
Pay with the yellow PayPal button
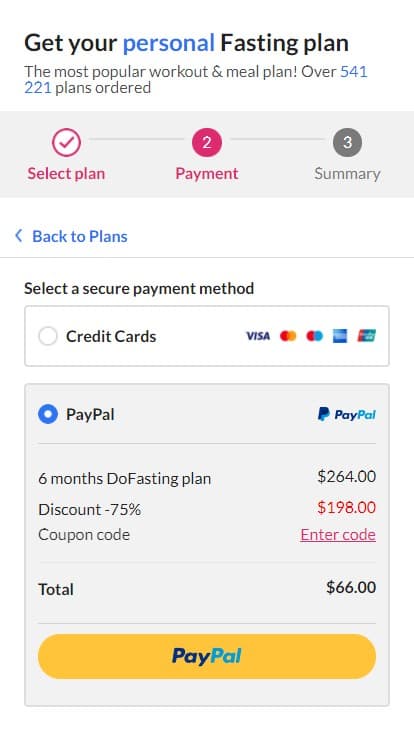[207, 656]
